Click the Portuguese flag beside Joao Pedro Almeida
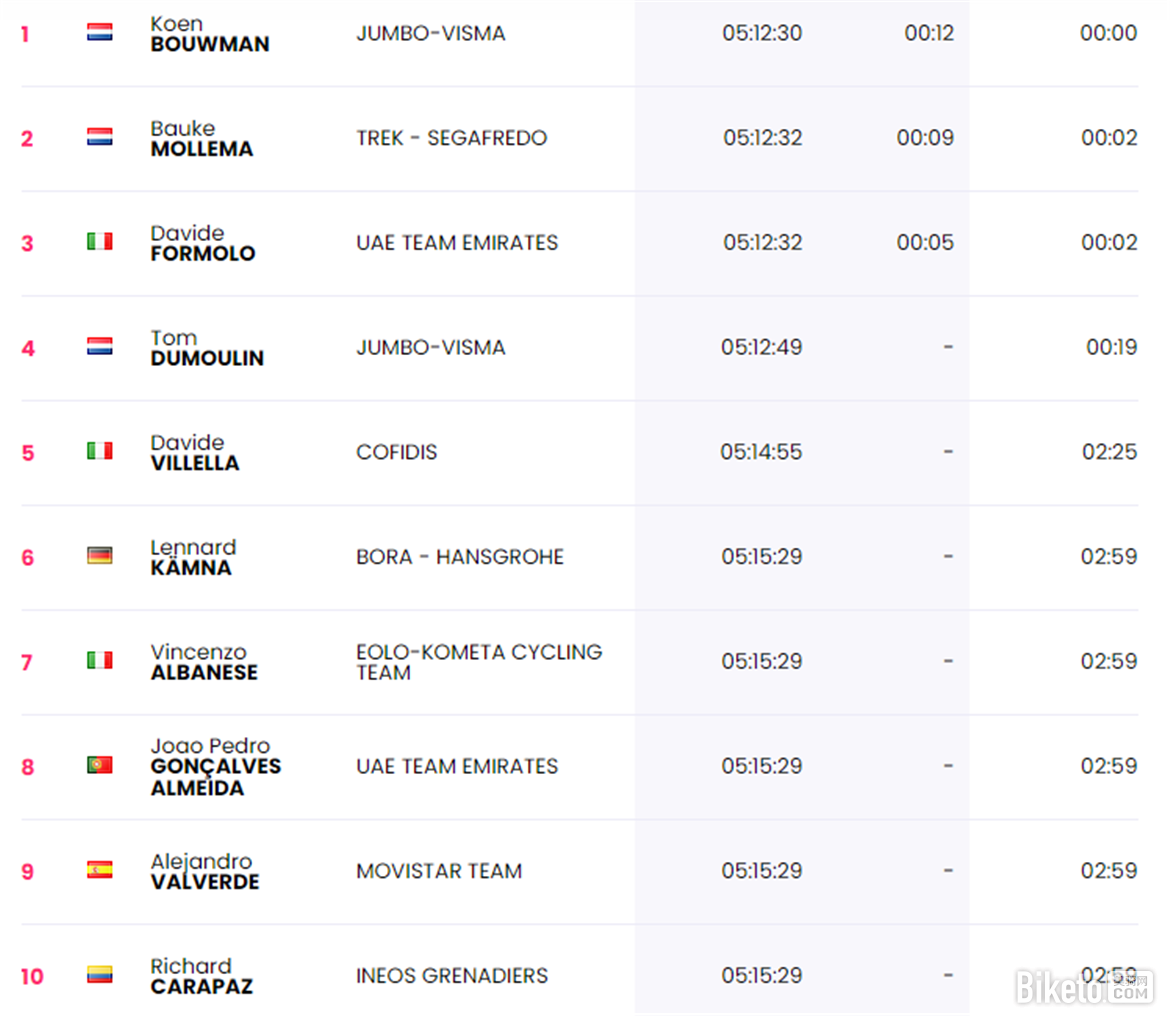1170x1016 pixels. pyautogui.click(x=99, y=765)
